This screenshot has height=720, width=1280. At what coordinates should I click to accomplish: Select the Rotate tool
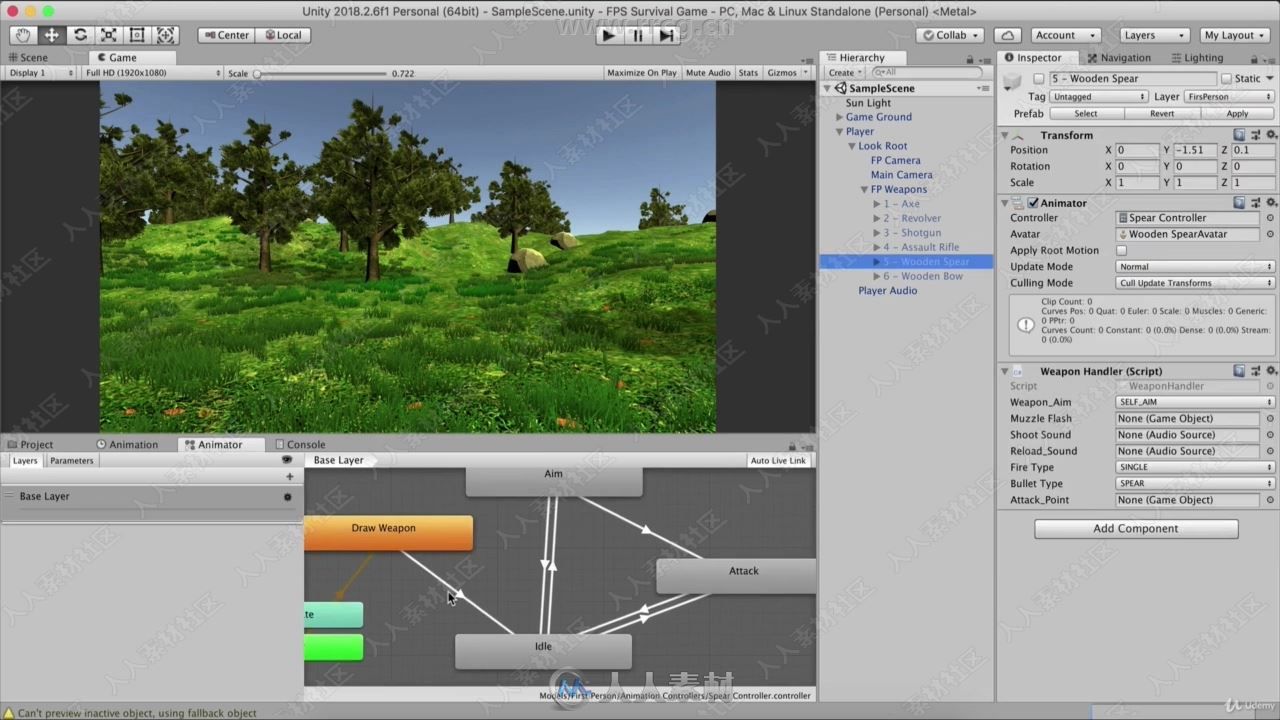tap(80, 35)
